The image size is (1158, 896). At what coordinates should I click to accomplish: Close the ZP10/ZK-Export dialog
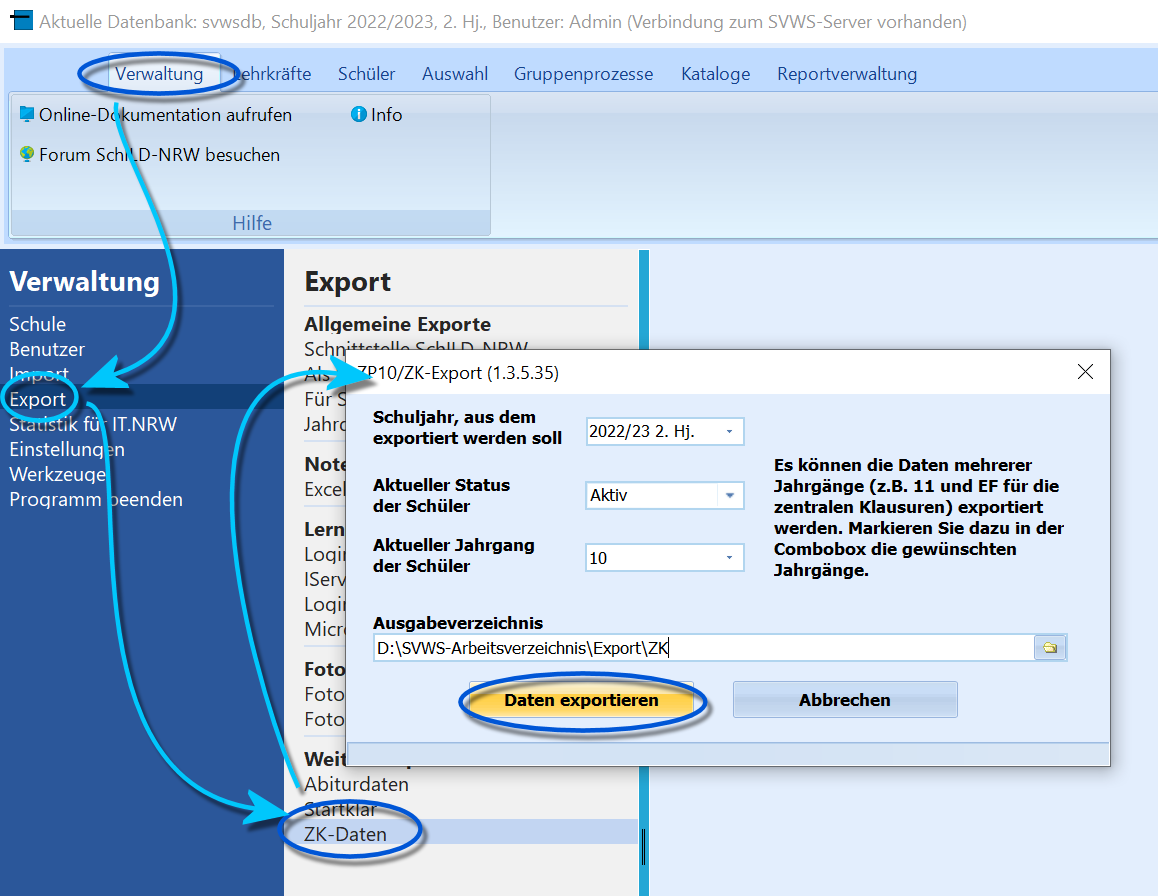pyautogui.click(x=1085, y=372)
